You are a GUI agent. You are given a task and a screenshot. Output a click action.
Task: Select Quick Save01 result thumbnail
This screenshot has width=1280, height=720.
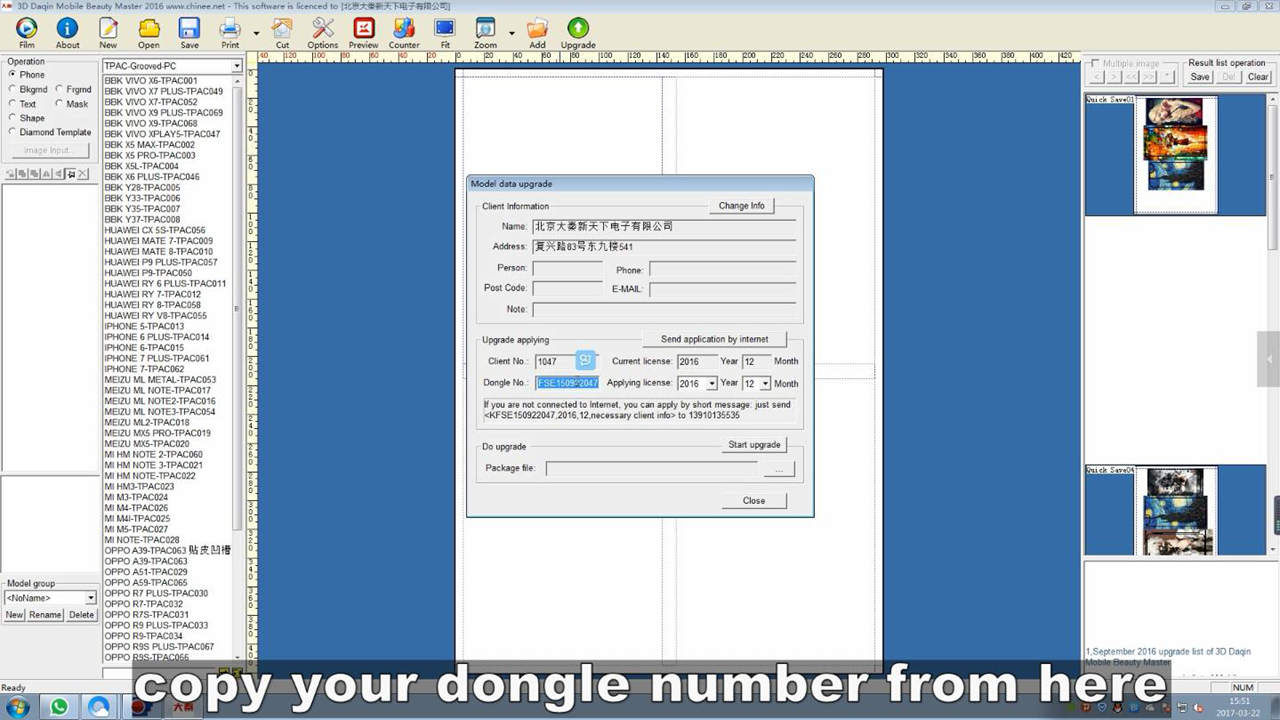coord(1175,155)
